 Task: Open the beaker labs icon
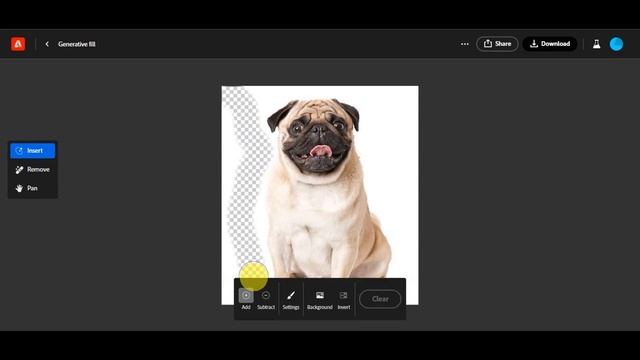(x=596, y=44)
